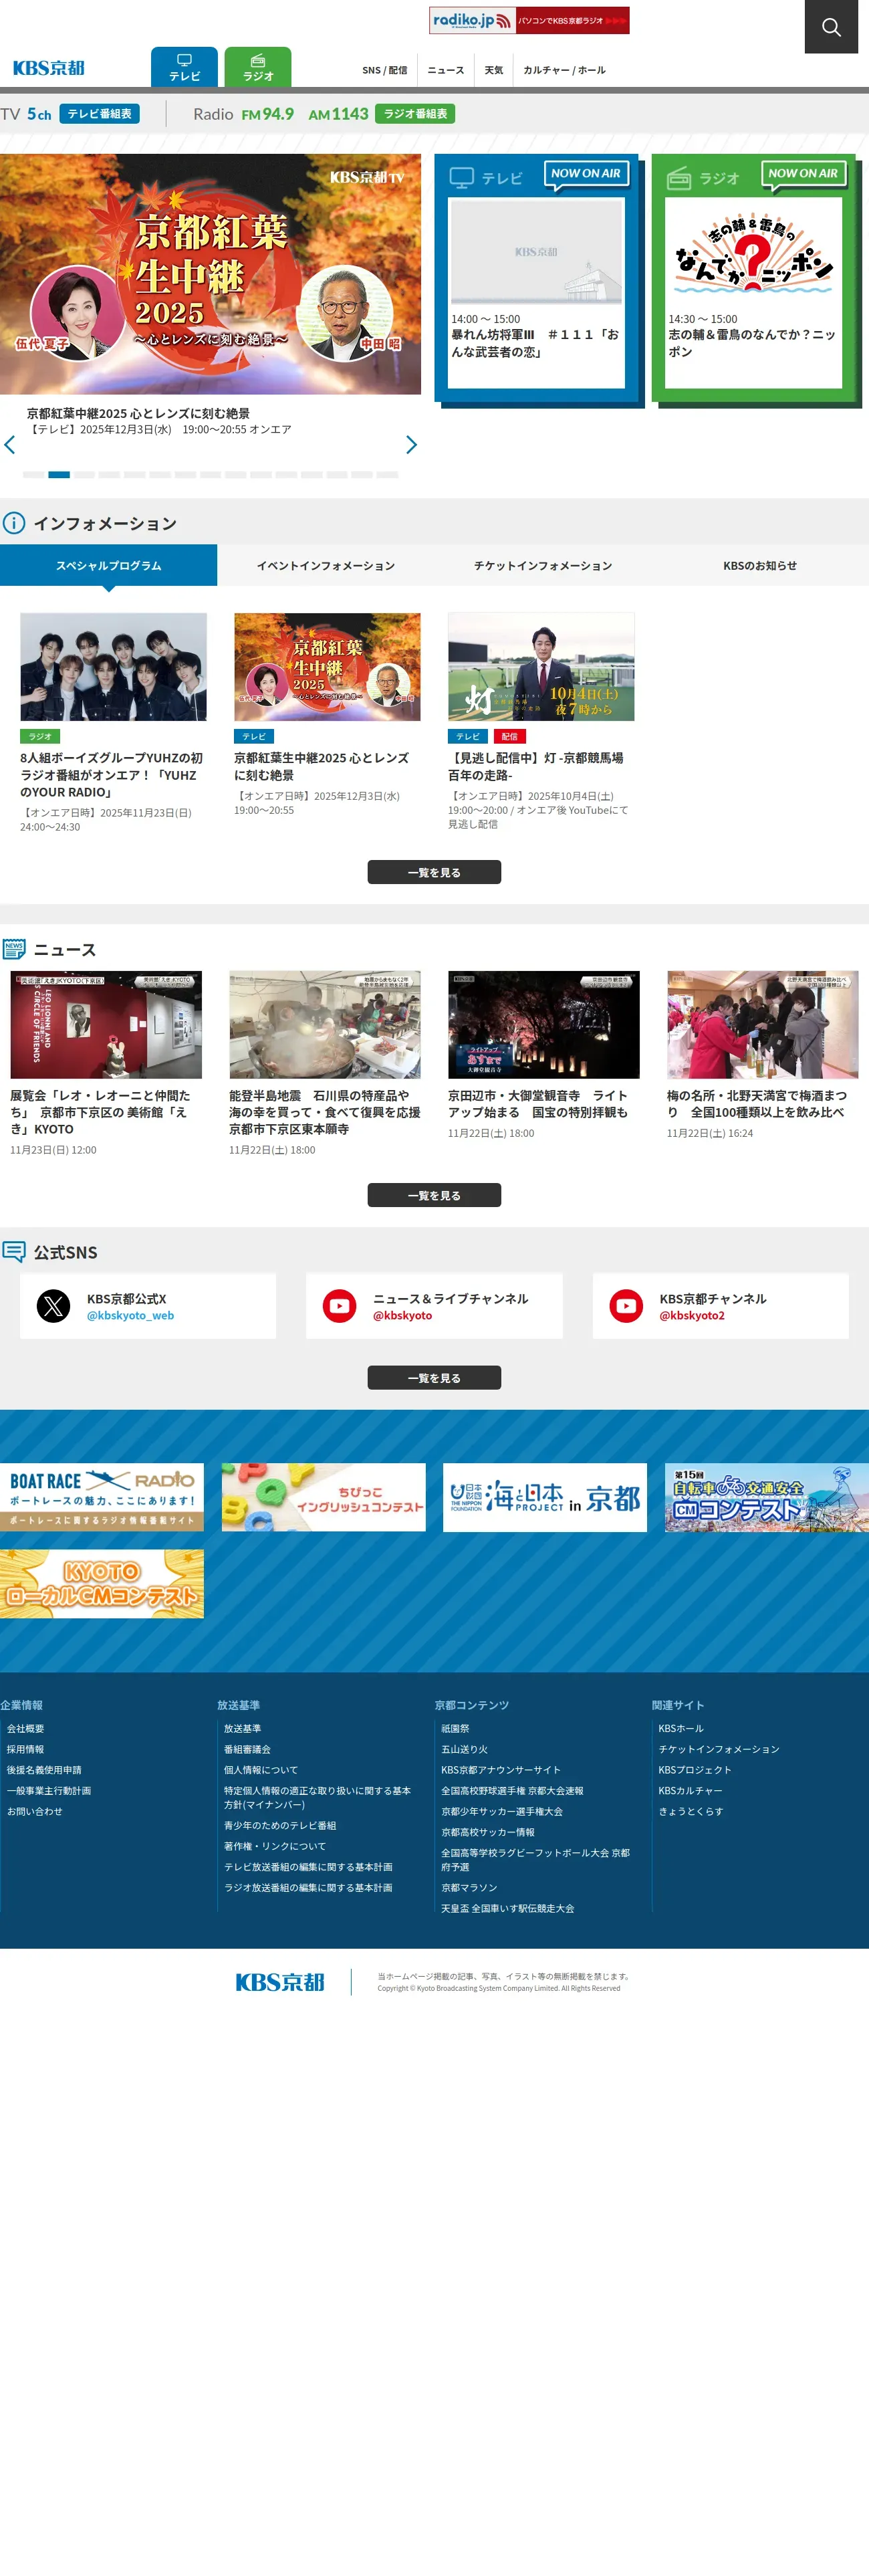Open ニュース menu item

[x=446, y=70]
